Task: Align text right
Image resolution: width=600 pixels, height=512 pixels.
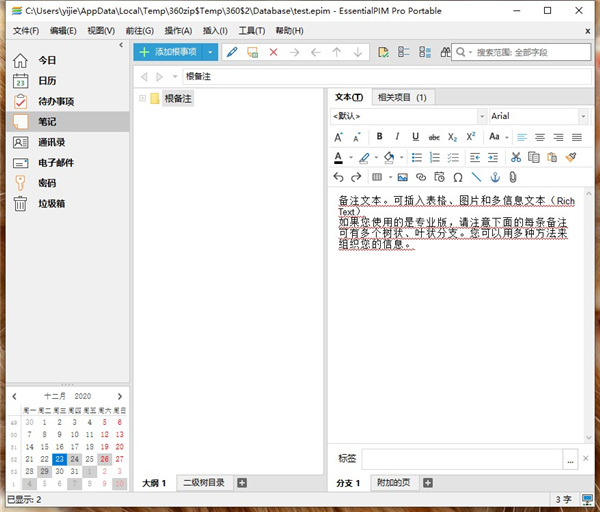Action: pyautogui.click(x=558, y=137)
